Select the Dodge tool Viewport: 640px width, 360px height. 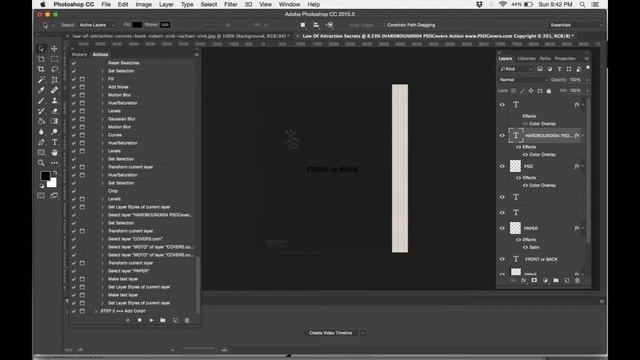coord(54,132)
